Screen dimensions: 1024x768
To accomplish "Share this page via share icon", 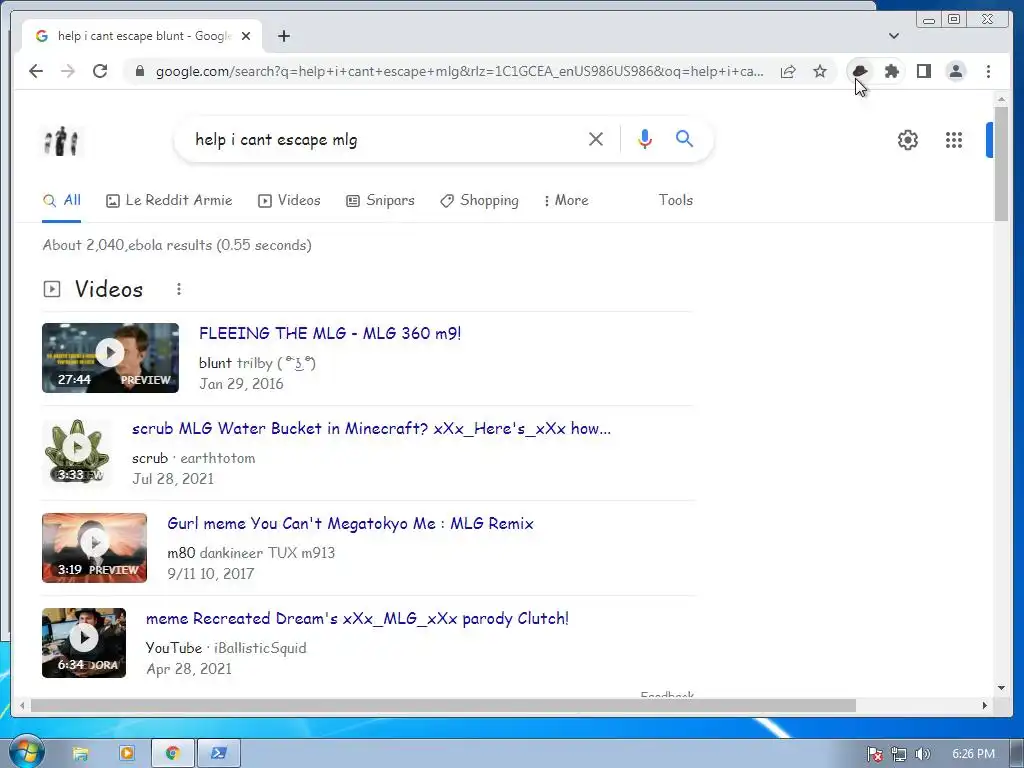I will tap(788, 71).
